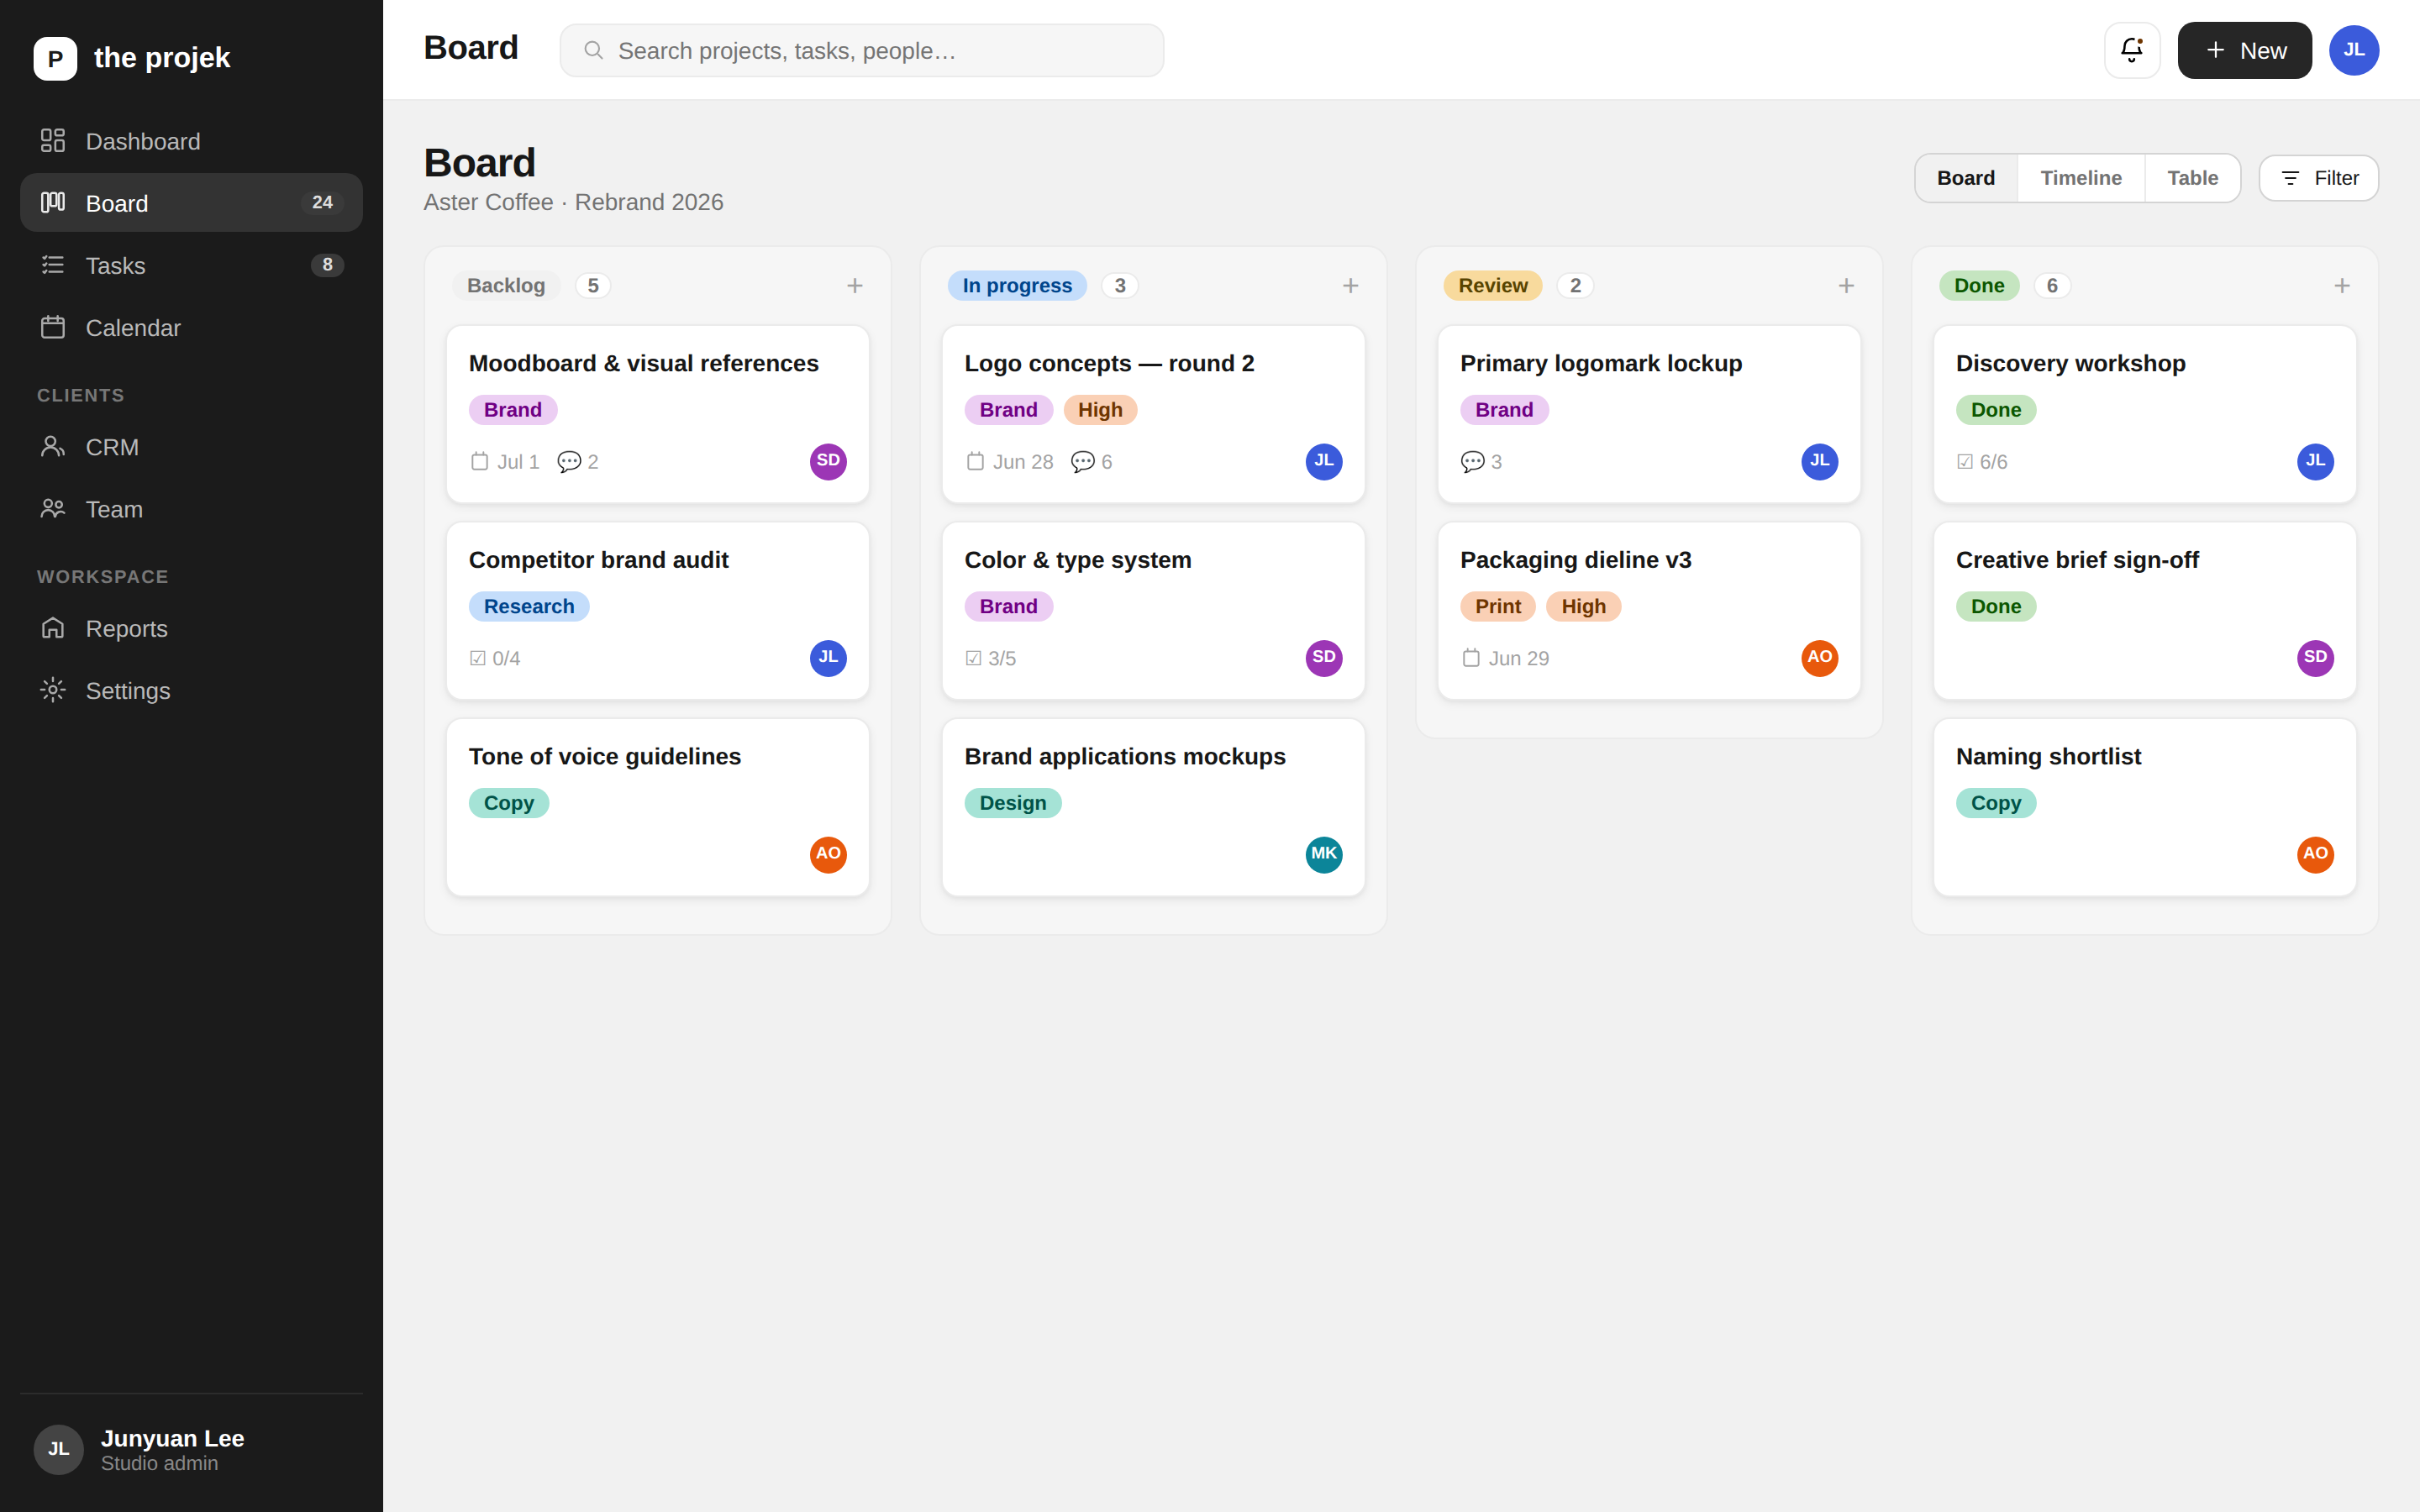
Task: Click checklist 6/6 on Discovery workshop
Action: (1982, 462)
